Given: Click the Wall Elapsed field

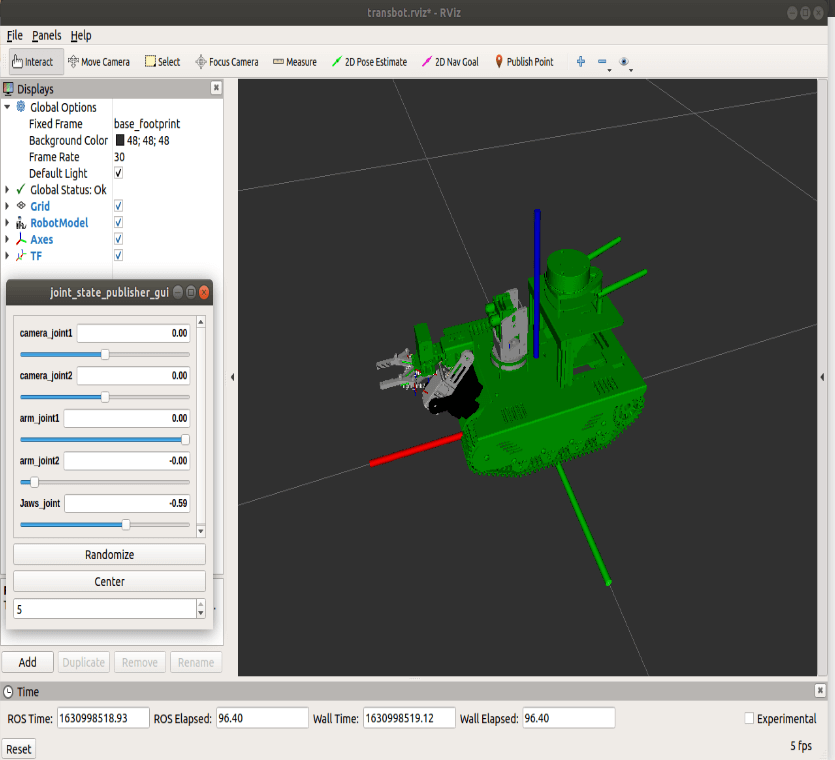Looking at the screenshot, I should [x=569, y=718].
